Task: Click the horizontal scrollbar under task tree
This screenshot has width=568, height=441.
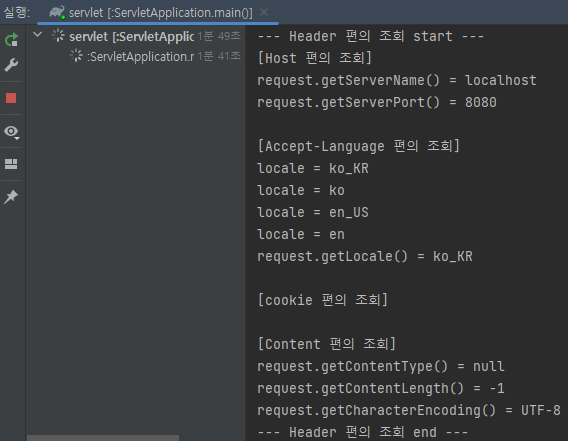Action: [x=103, y=438]
